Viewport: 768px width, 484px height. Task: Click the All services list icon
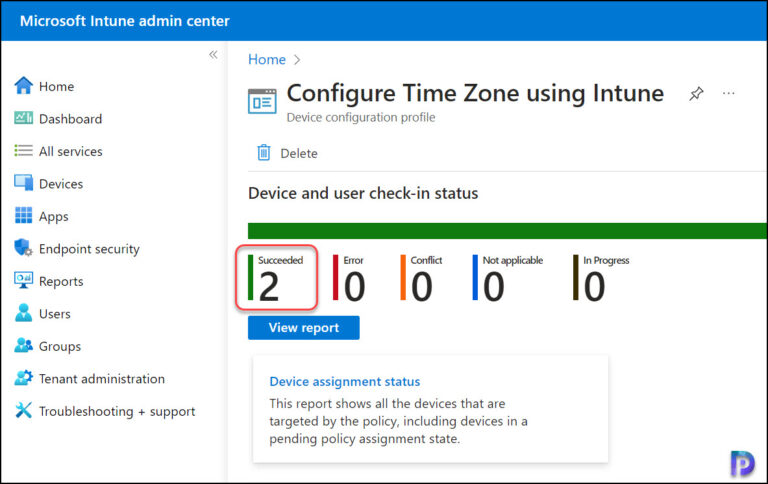pyautogui.click(x=23, y=151)
